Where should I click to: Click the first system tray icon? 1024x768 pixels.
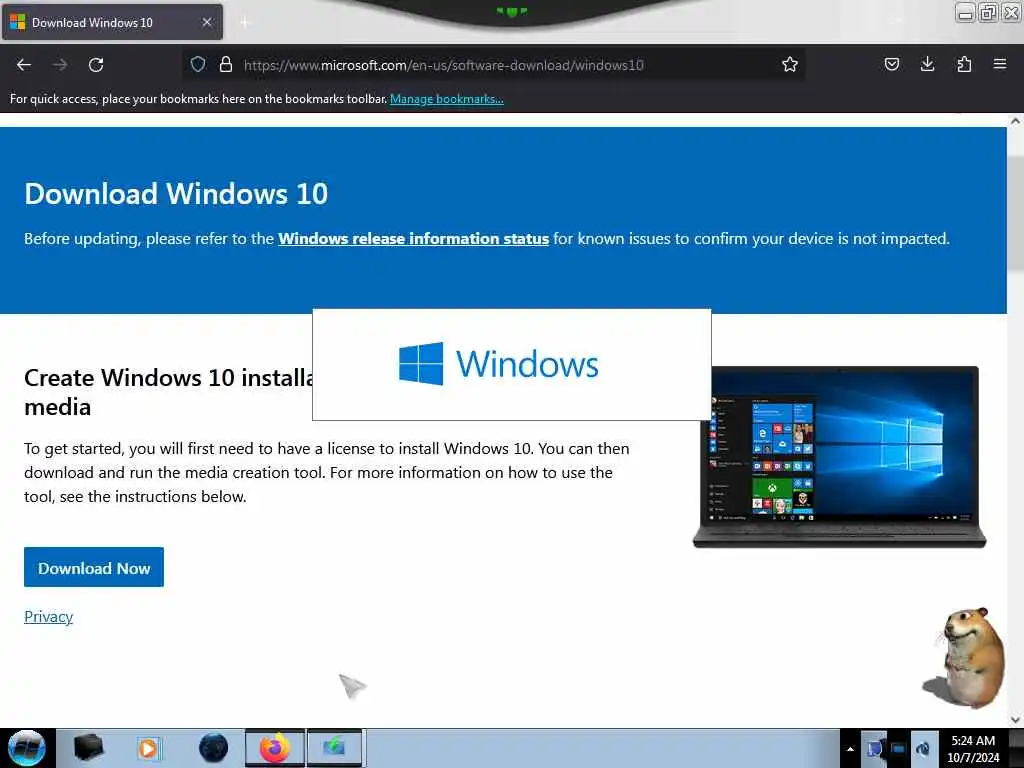click(874, 748)
